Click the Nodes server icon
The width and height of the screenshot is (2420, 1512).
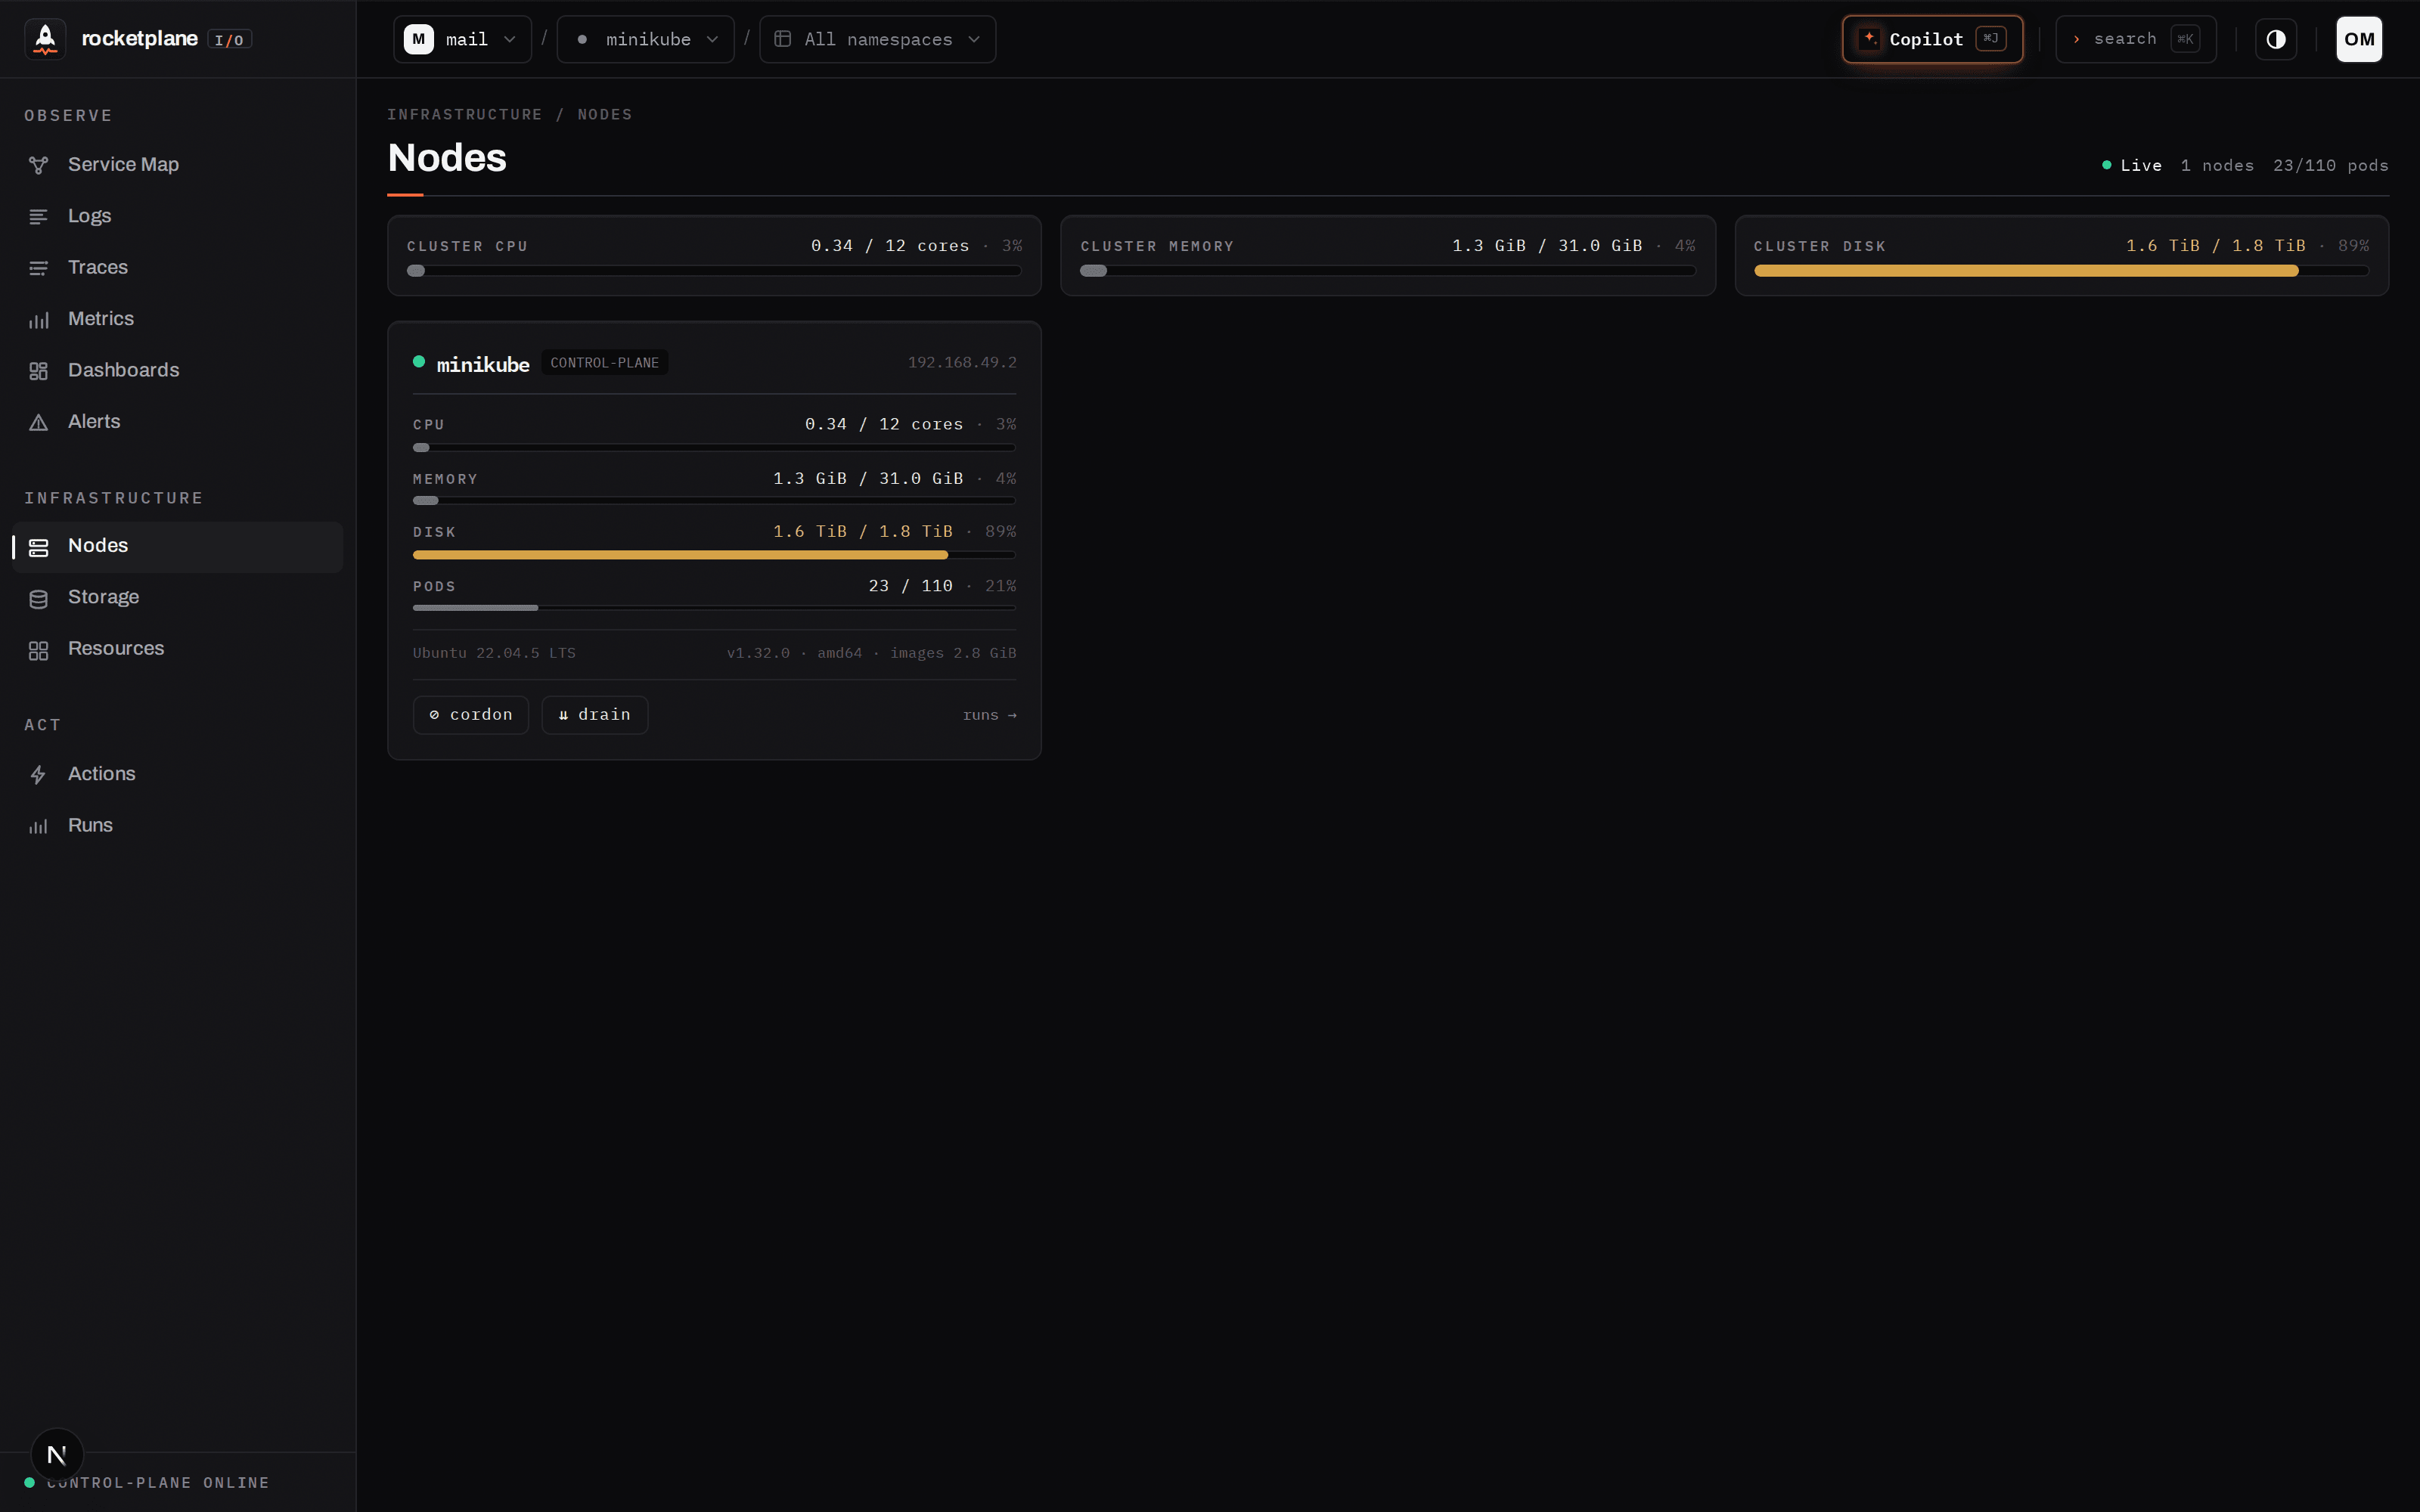point(38,547)
